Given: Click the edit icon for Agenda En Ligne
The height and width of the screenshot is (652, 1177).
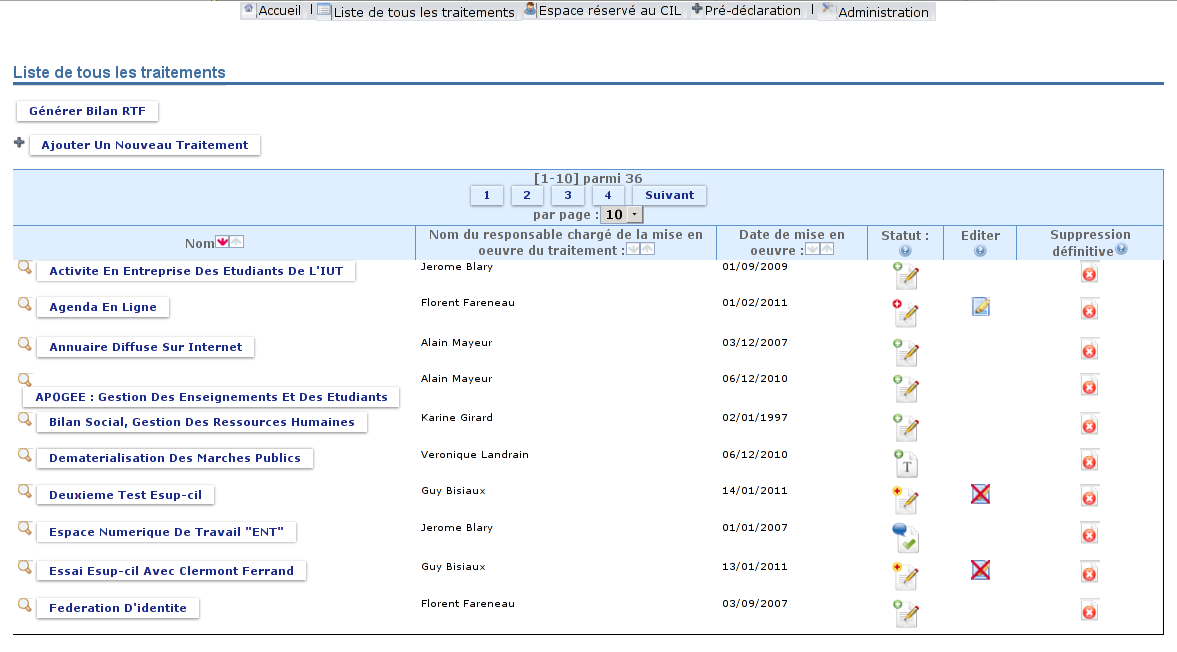Looking at the screenshot, I should point(981,307).
